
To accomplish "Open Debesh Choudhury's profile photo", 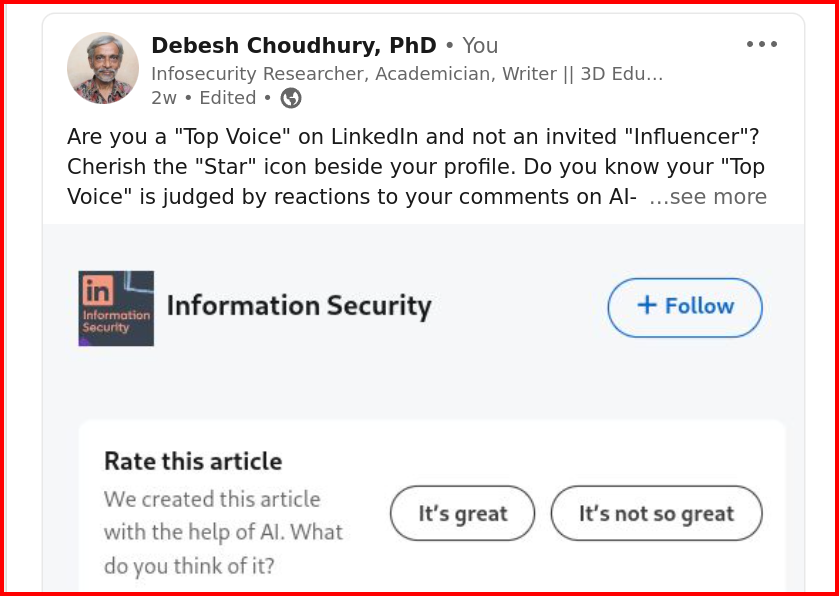I will pos(103,68).
